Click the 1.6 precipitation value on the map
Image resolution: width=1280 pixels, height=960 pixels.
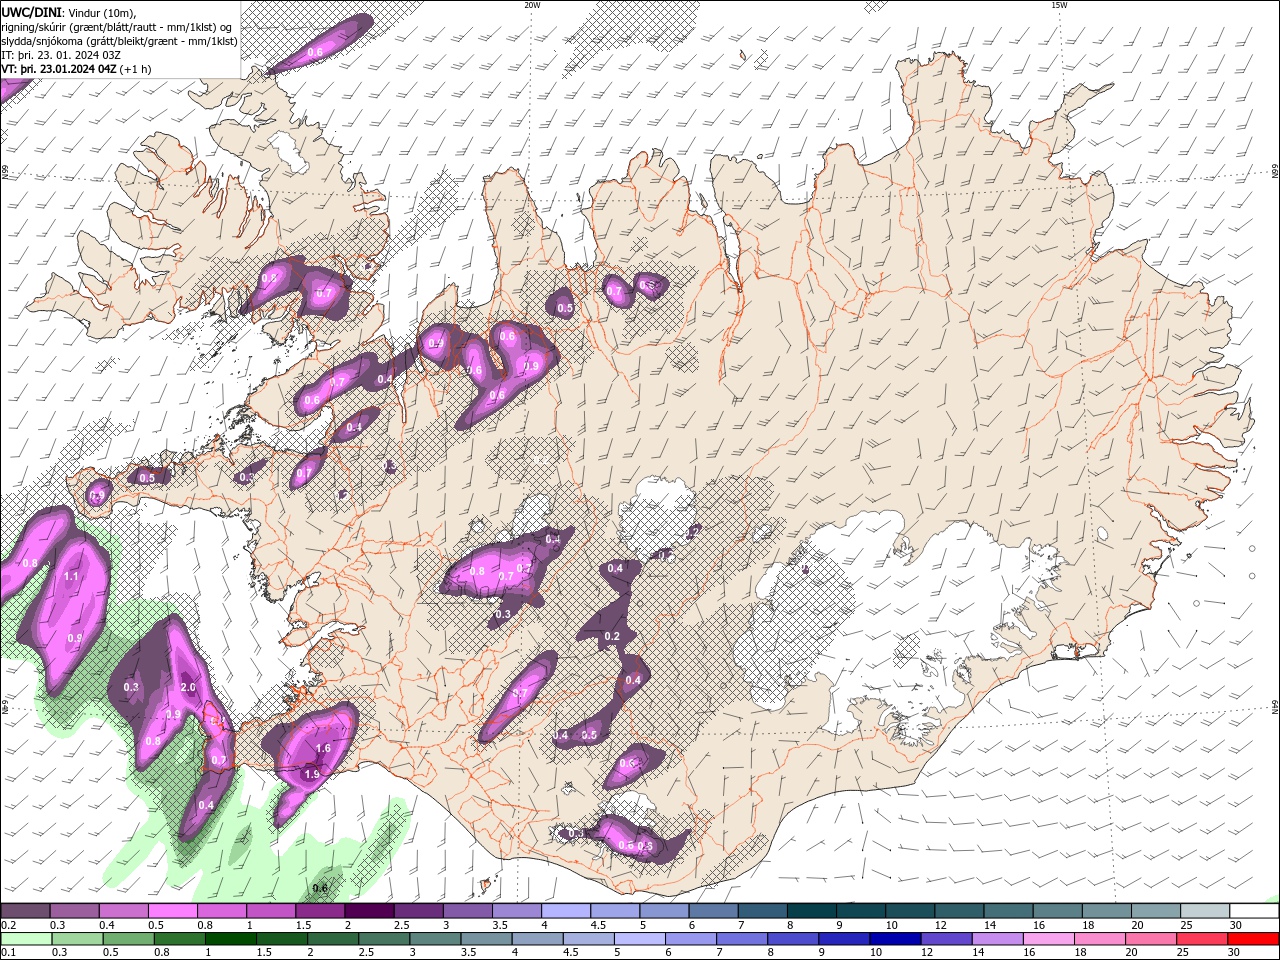(x=323, y=748)
